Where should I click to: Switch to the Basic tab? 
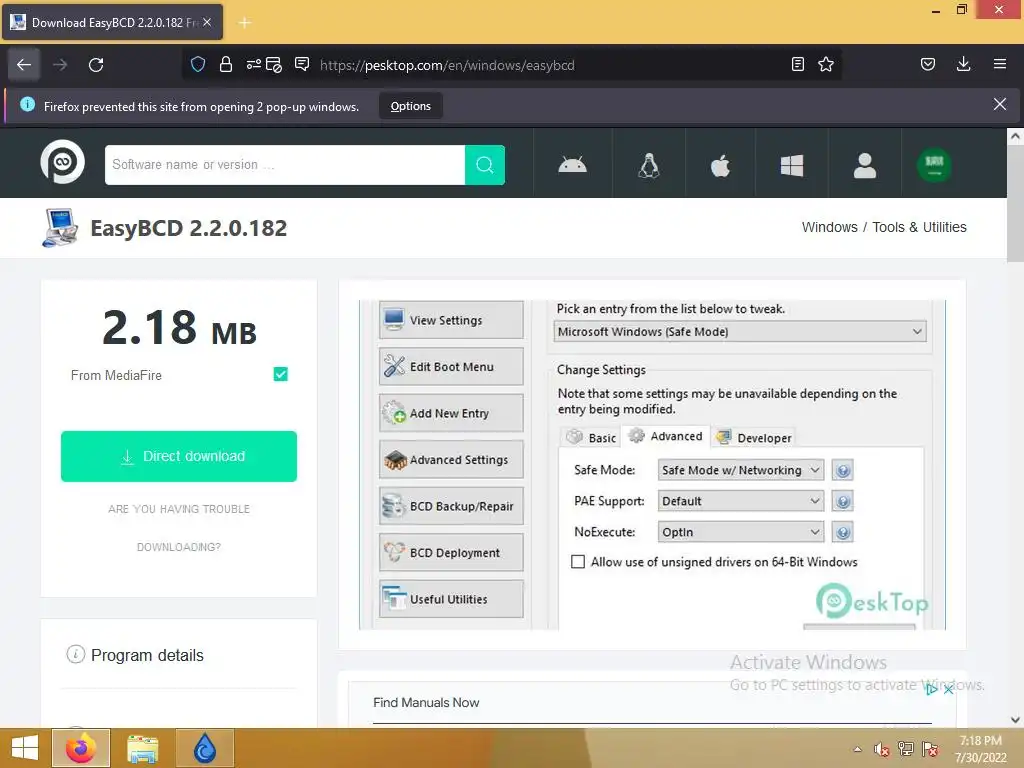592,437
